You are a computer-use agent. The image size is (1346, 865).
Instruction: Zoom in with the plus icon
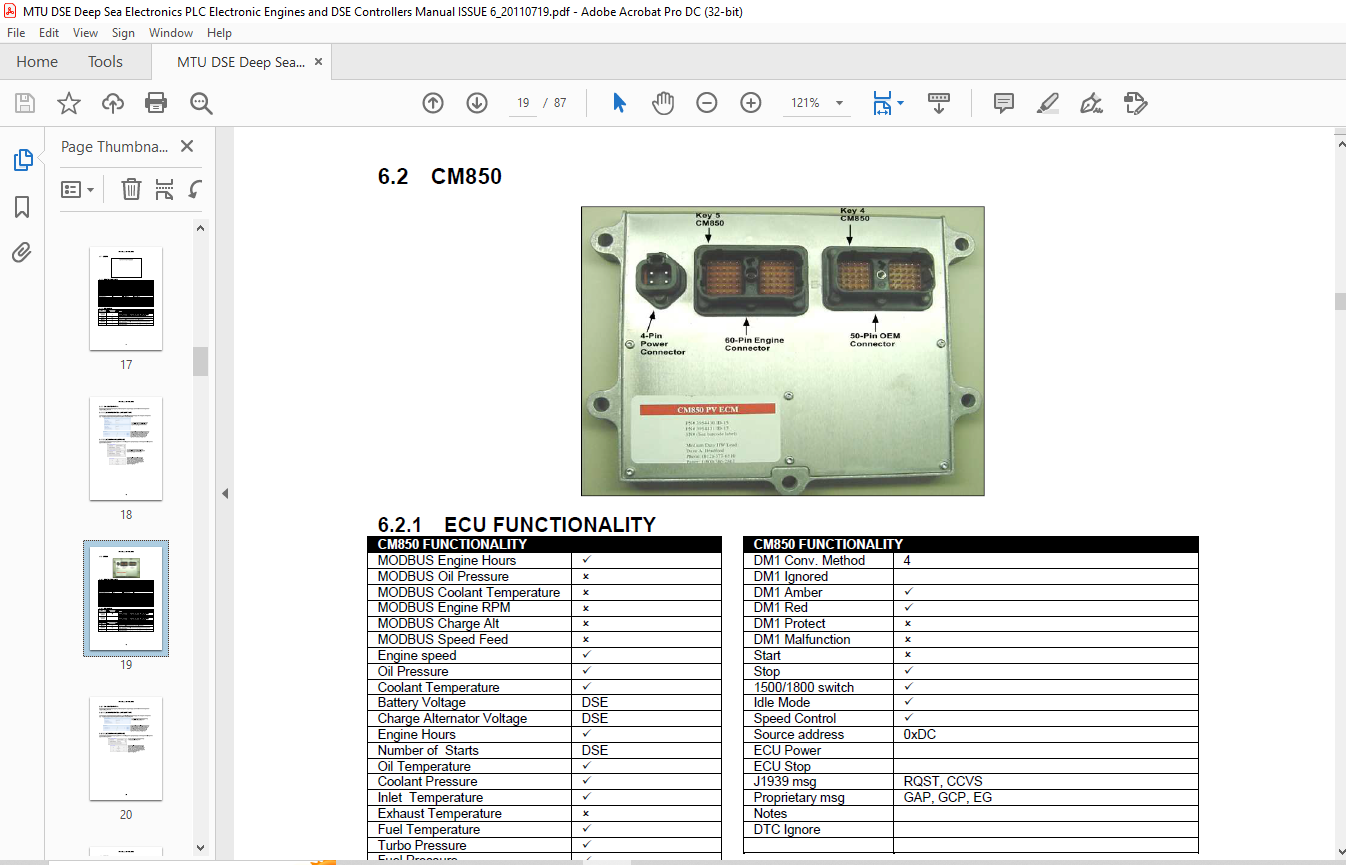click(751, 103)
